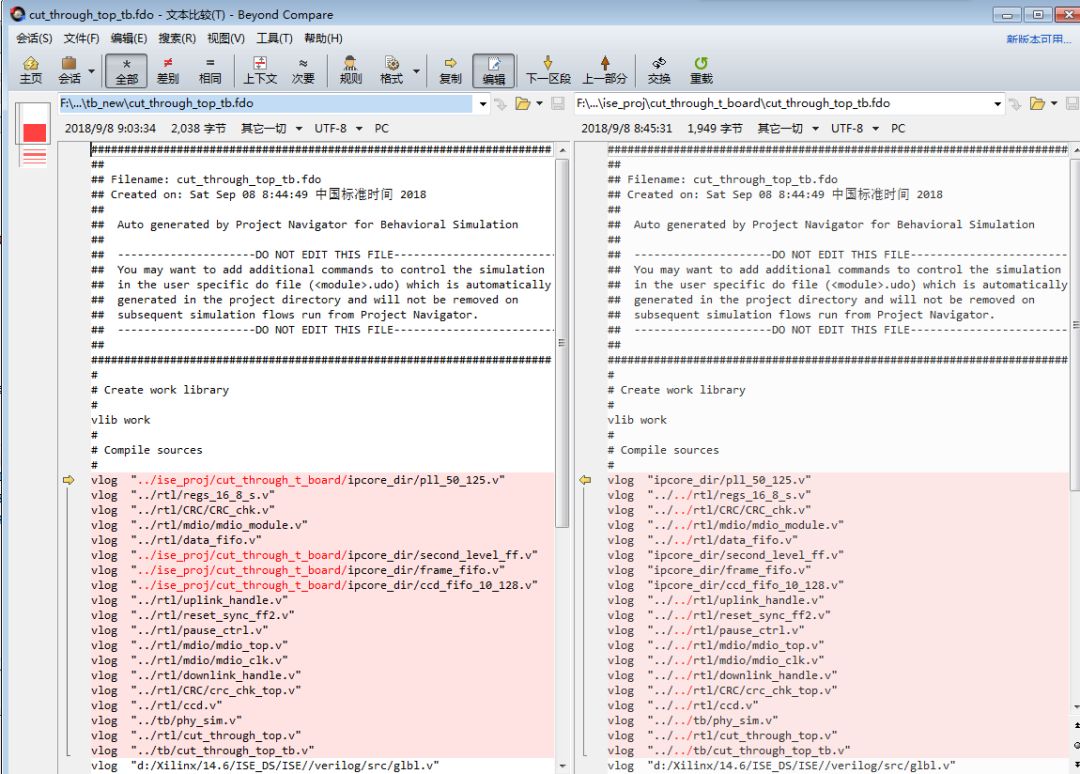Click the red difference overview thumbnail
The image size is (1080, 774).
(x=34, y=132)
